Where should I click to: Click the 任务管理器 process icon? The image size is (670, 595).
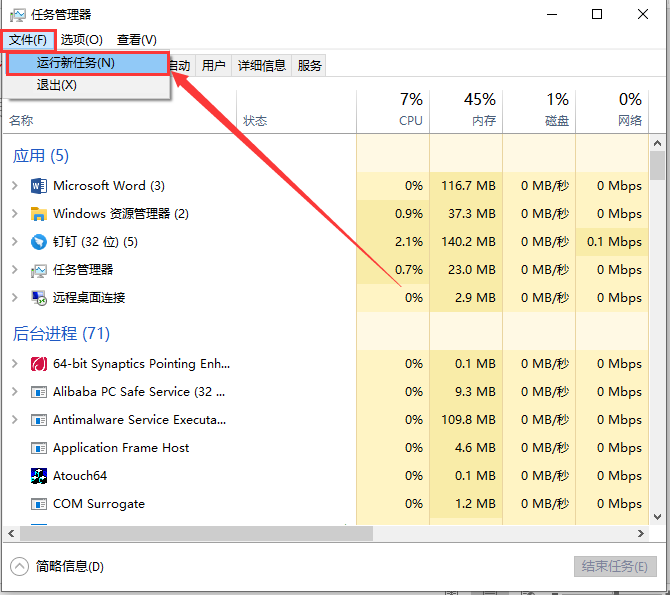tap(39, 270)
